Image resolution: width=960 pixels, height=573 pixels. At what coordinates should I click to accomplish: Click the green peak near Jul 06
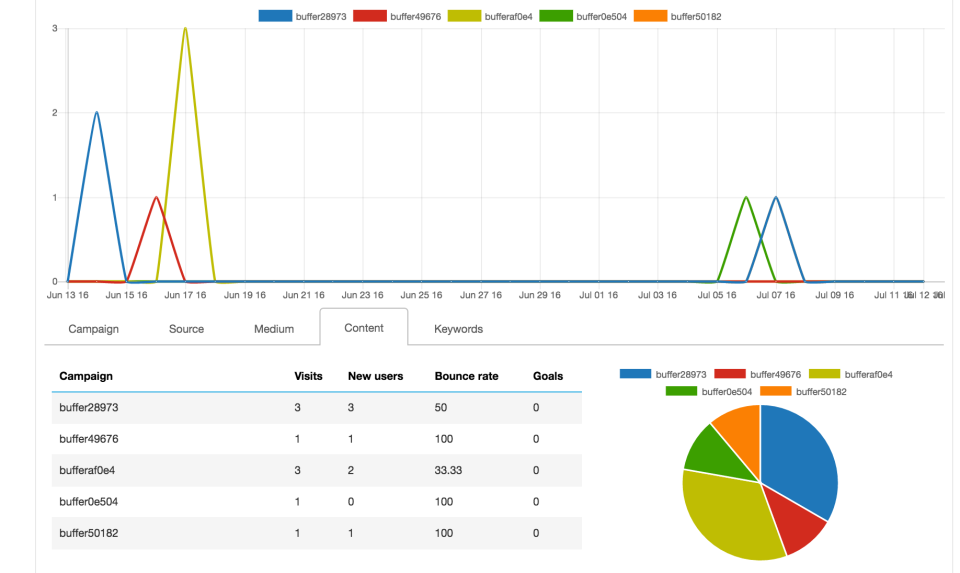pyautogui.click(x=746, y=198)
